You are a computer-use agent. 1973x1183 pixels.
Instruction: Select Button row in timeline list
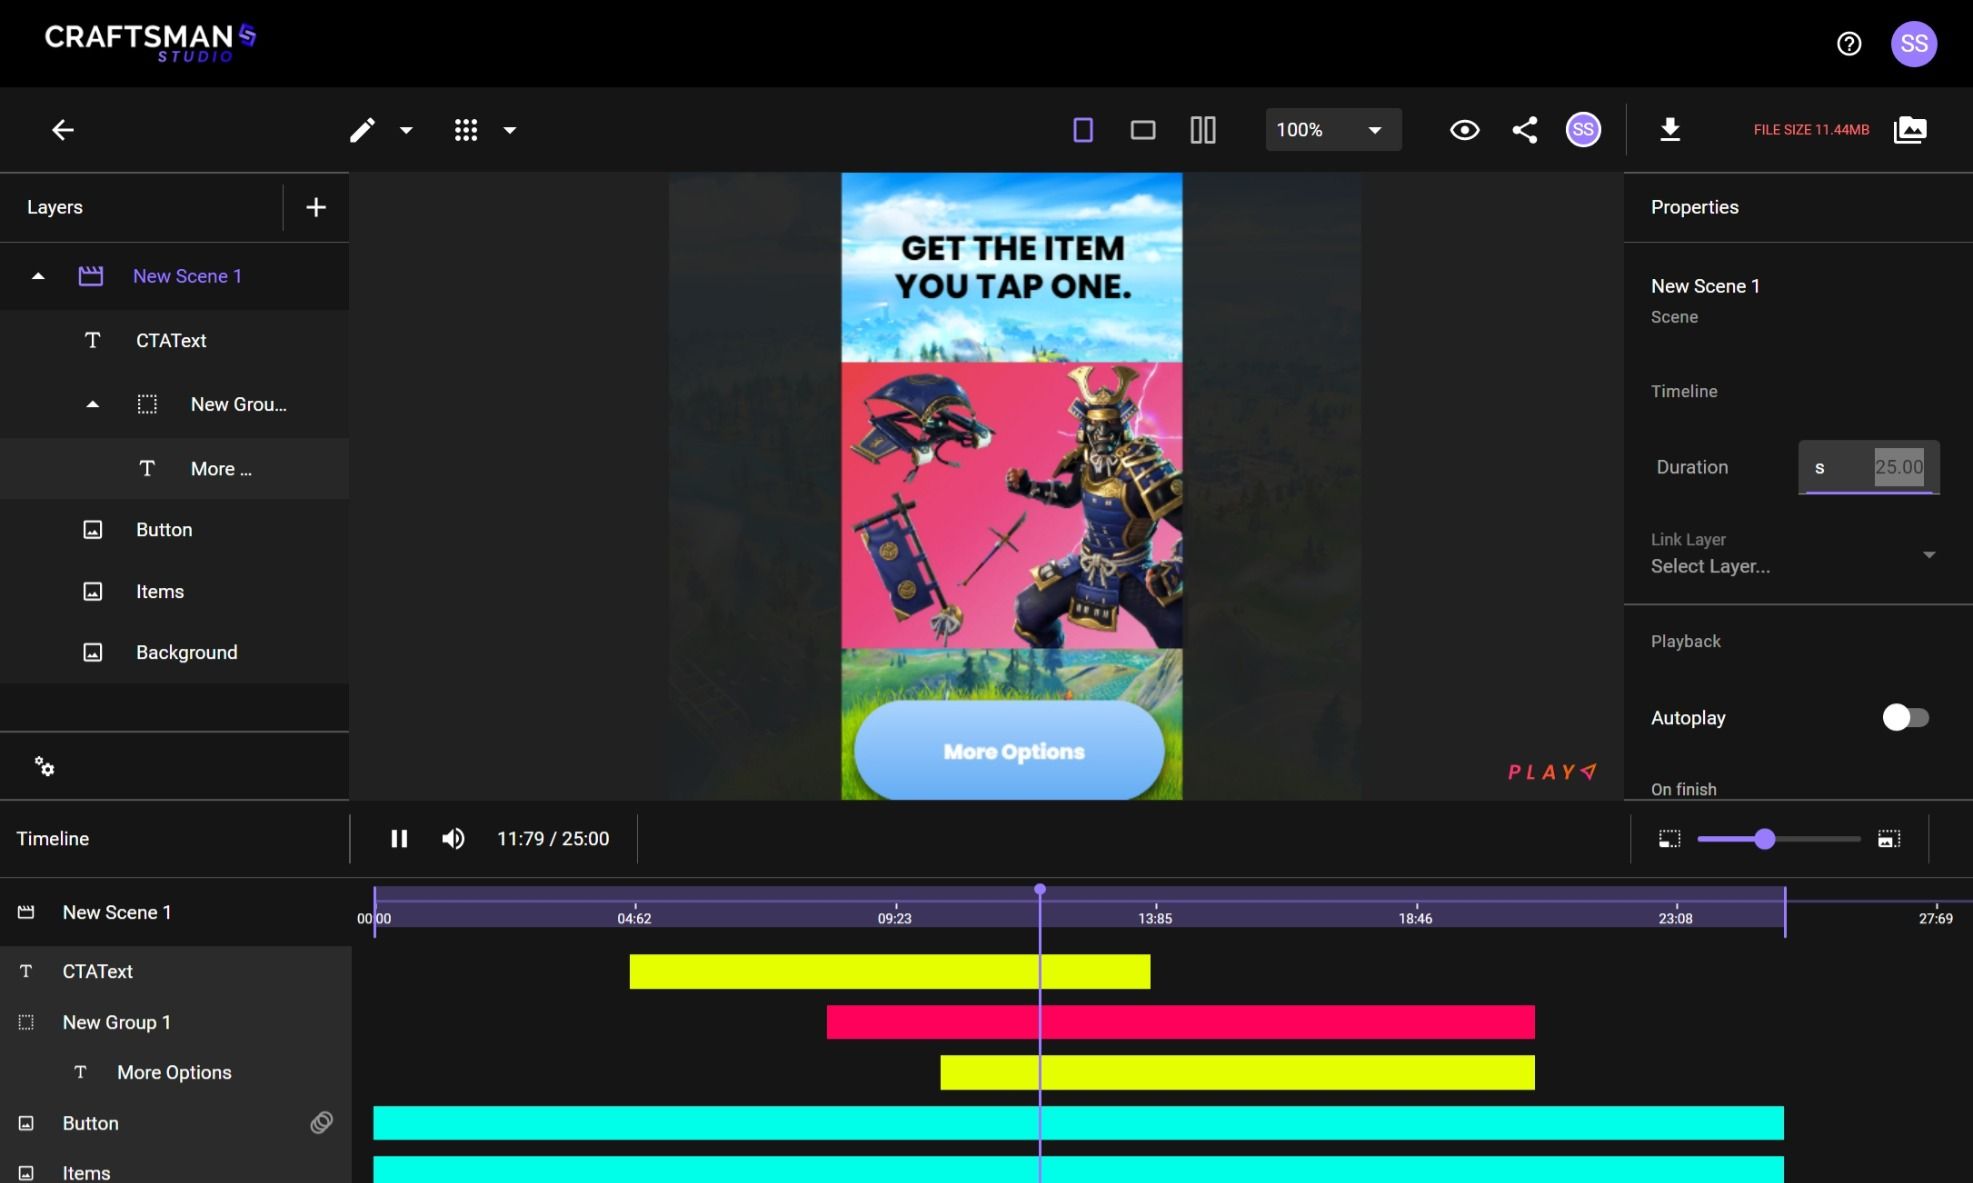(175, 1123)
